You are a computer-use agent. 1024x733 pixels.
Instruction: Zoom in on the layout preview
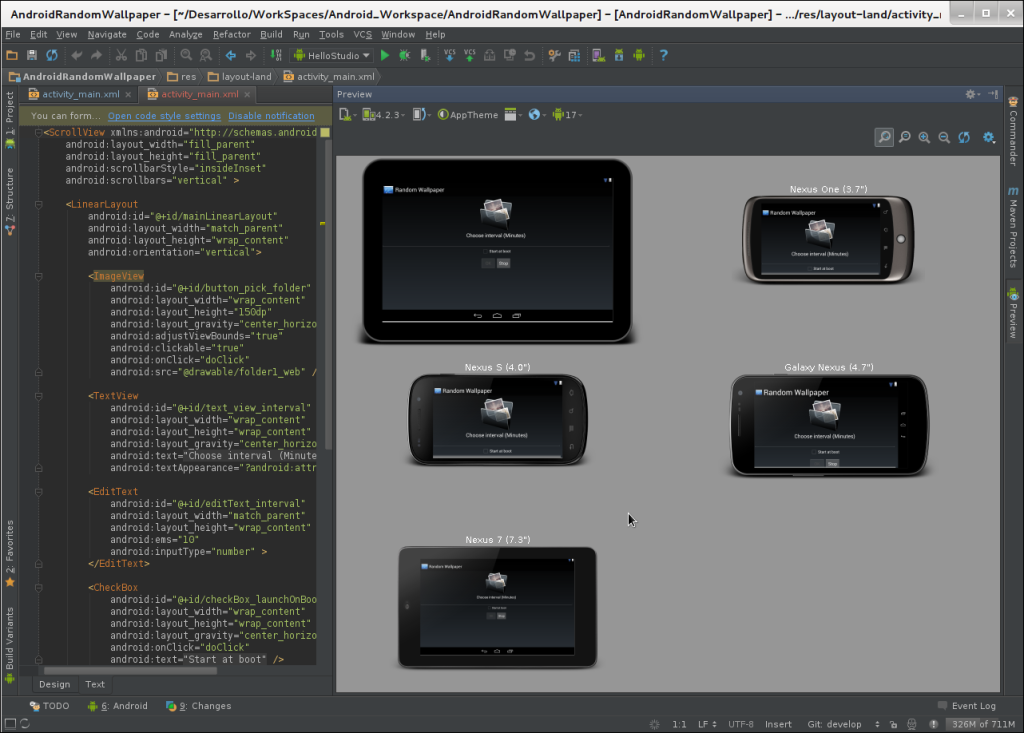[x=924, y=137]
